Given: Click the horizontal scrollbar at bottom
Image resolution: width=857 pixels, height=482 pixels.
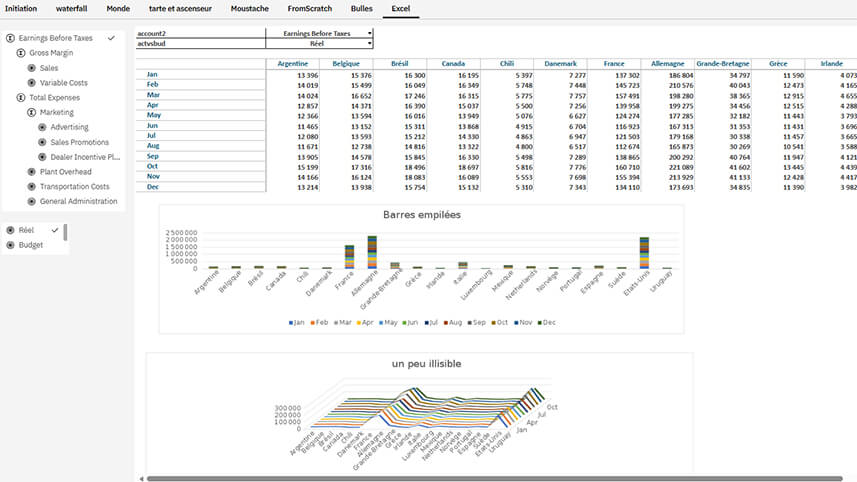Looking at the screenshot, I should (x=495, y=479).
